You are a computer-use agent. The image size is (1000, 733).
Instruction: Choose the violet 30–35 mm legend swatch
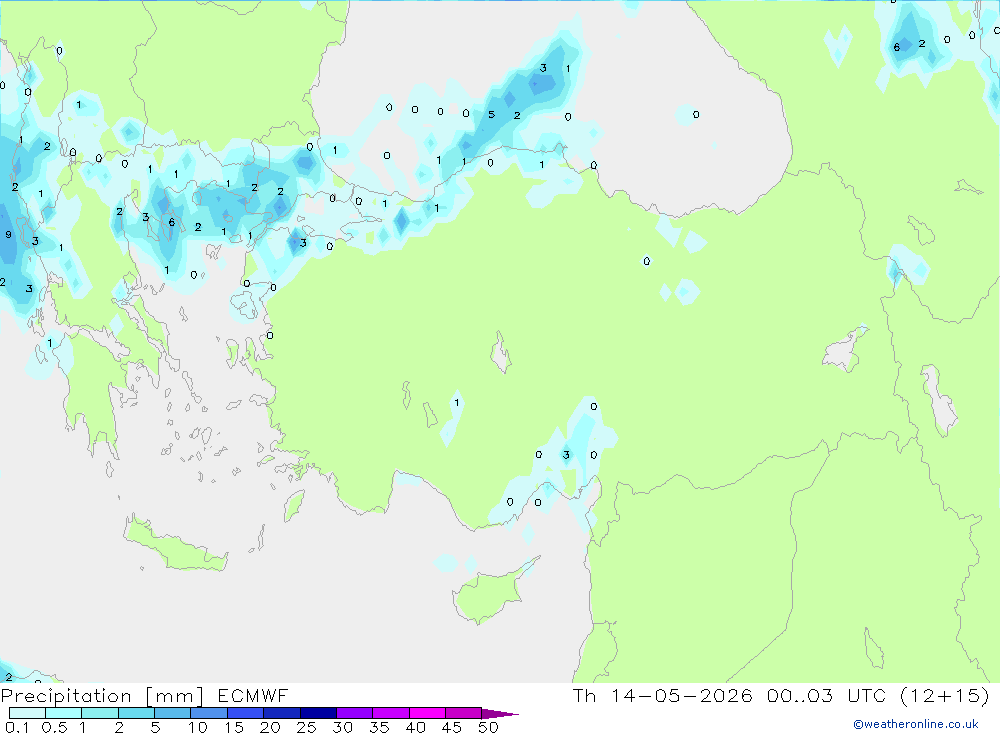354,713
